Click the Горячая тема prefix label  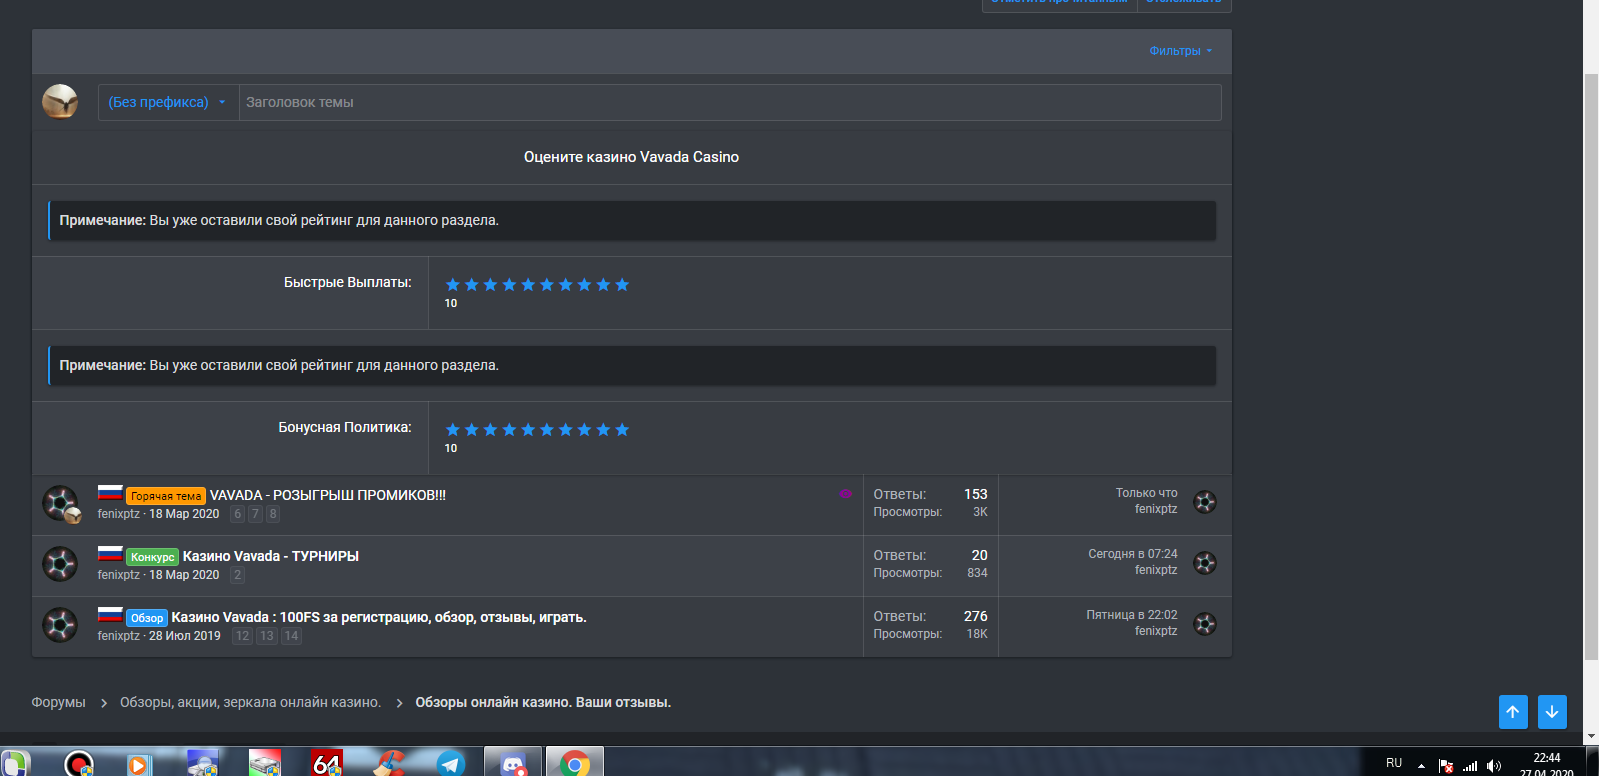pyautogui.click(x=166, y=496)
